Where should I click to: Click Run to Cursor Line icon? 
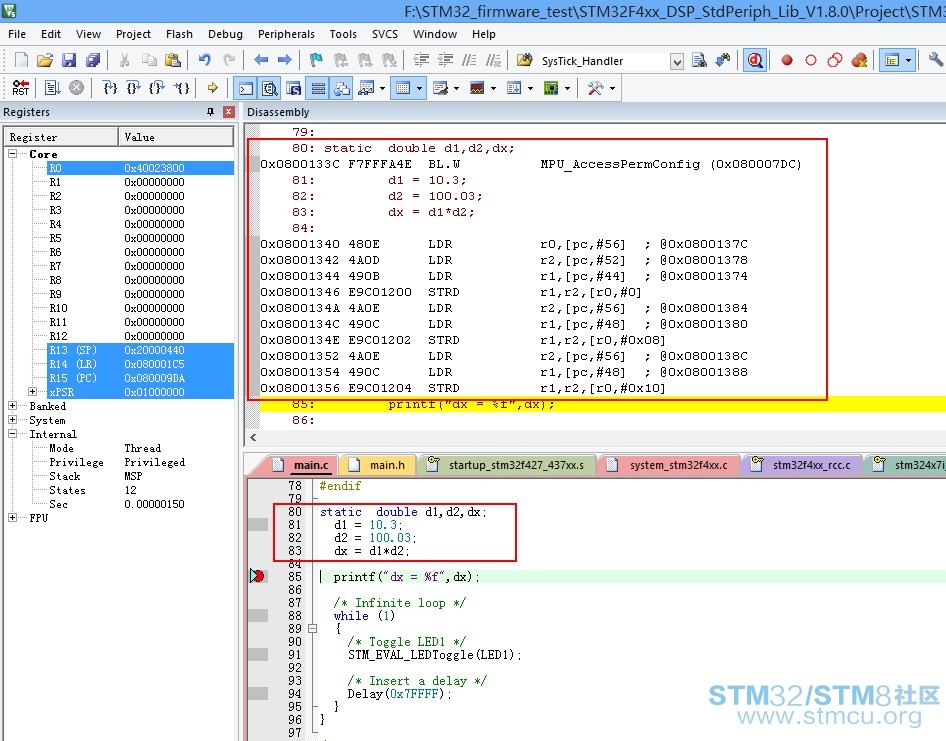(182, 88)
